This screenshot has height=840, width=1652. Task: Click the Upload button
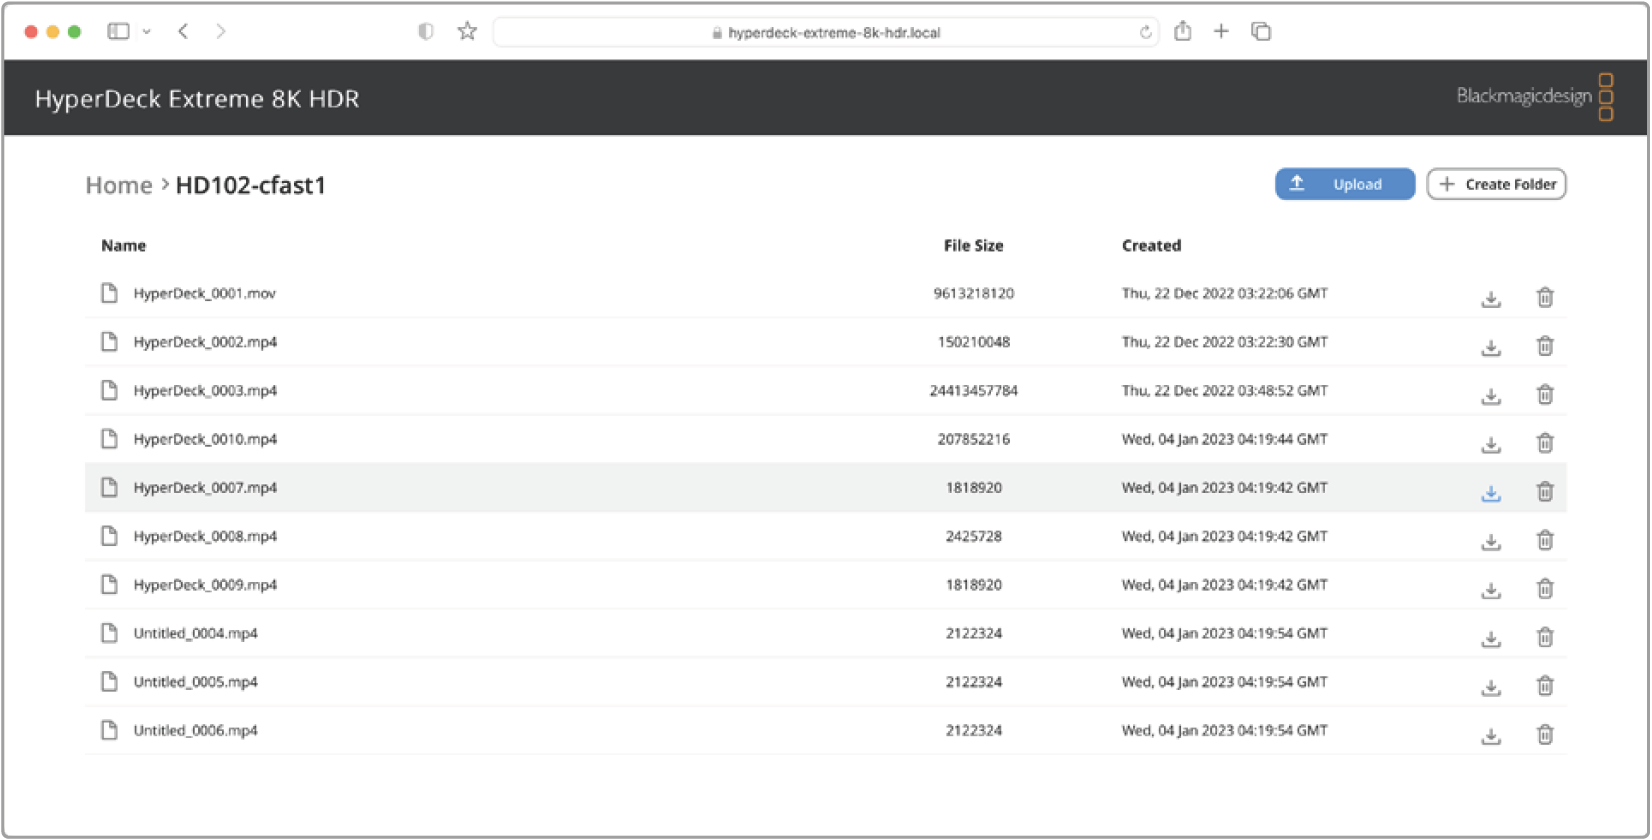coord(1345,184)
